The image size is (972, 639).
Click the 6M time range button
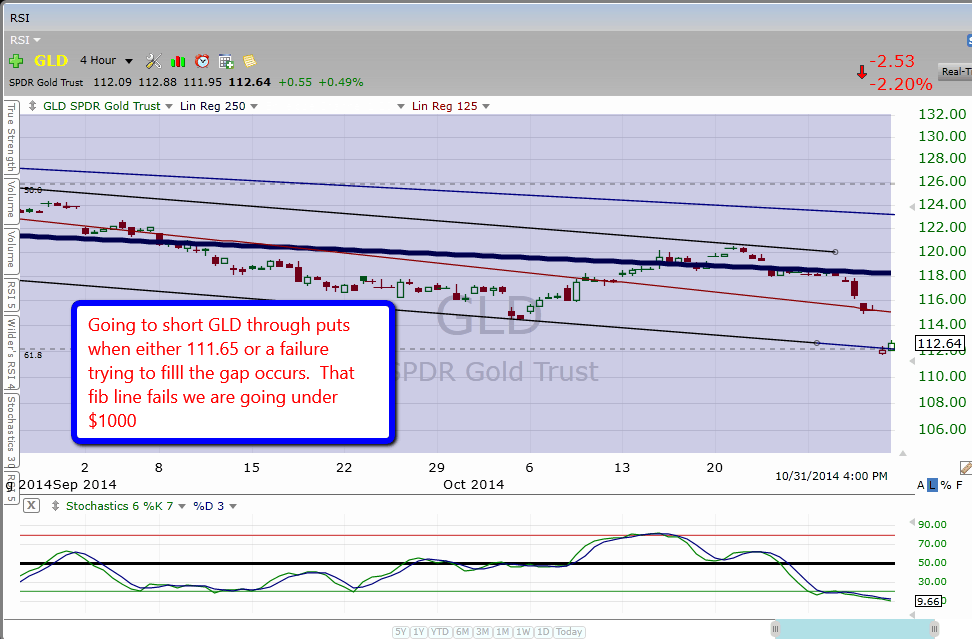tap(463, 632)
